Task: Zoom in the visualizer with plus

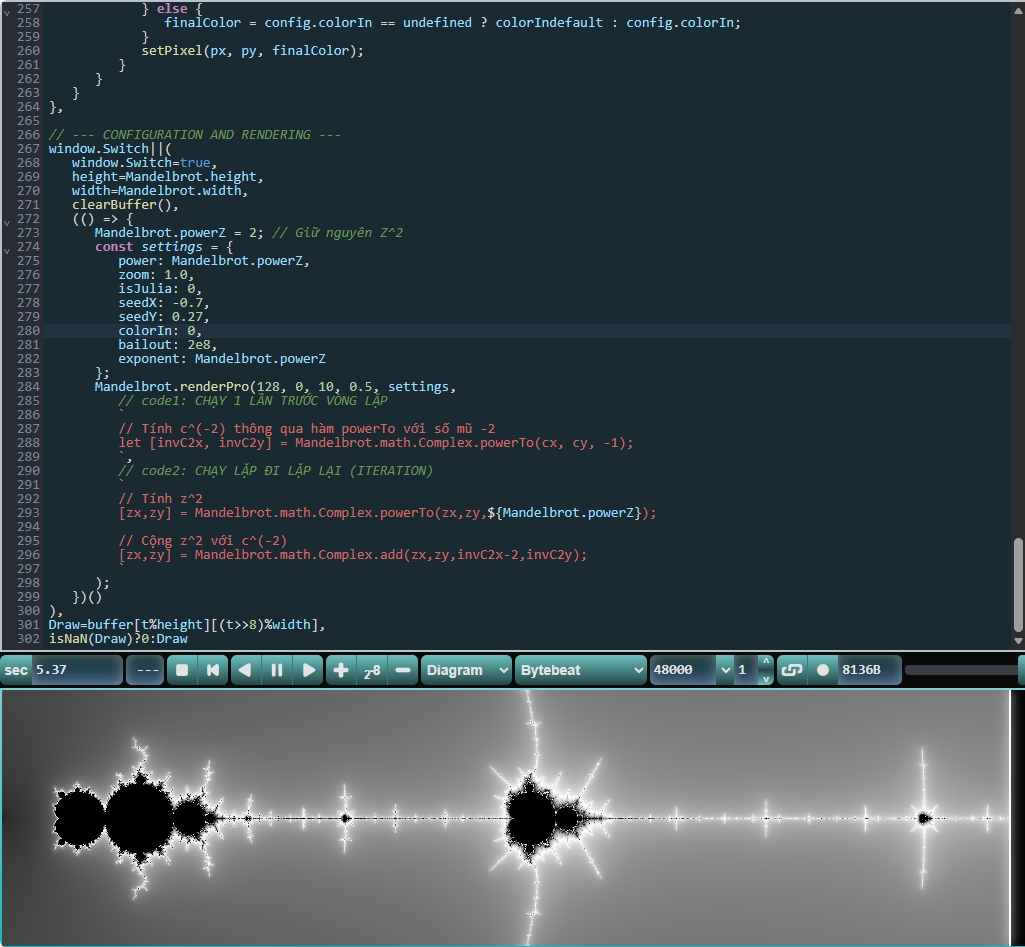Action: click(341, 670)
